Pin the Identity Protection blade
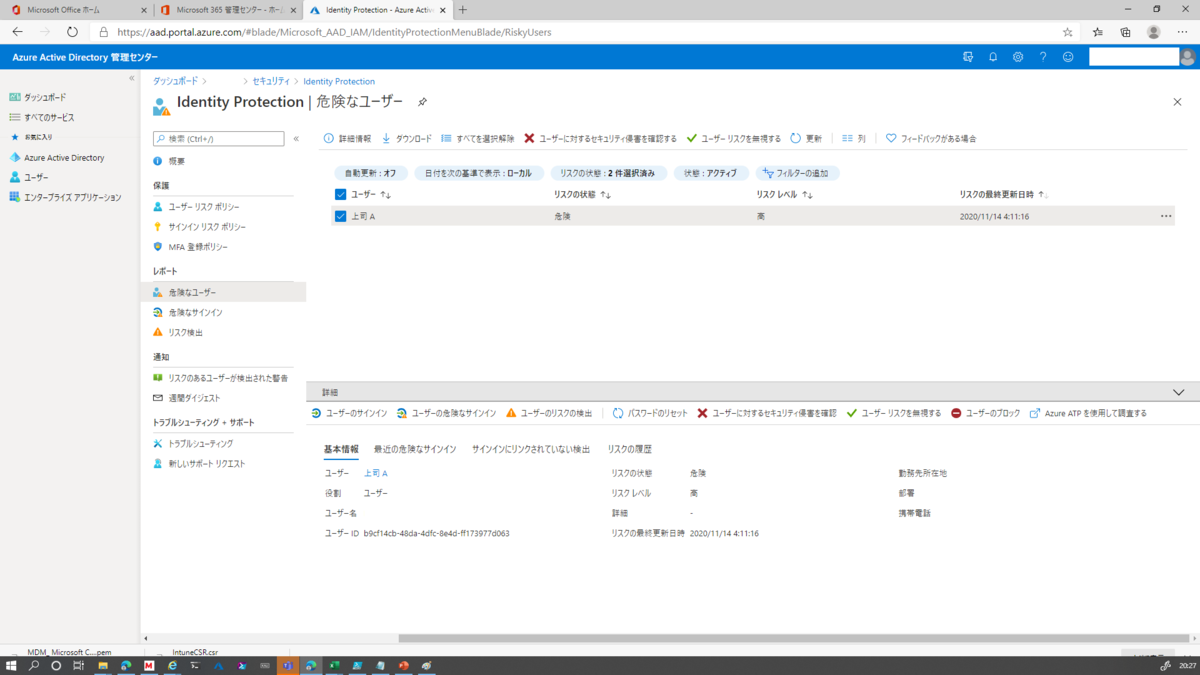 [x=422, y=102]
